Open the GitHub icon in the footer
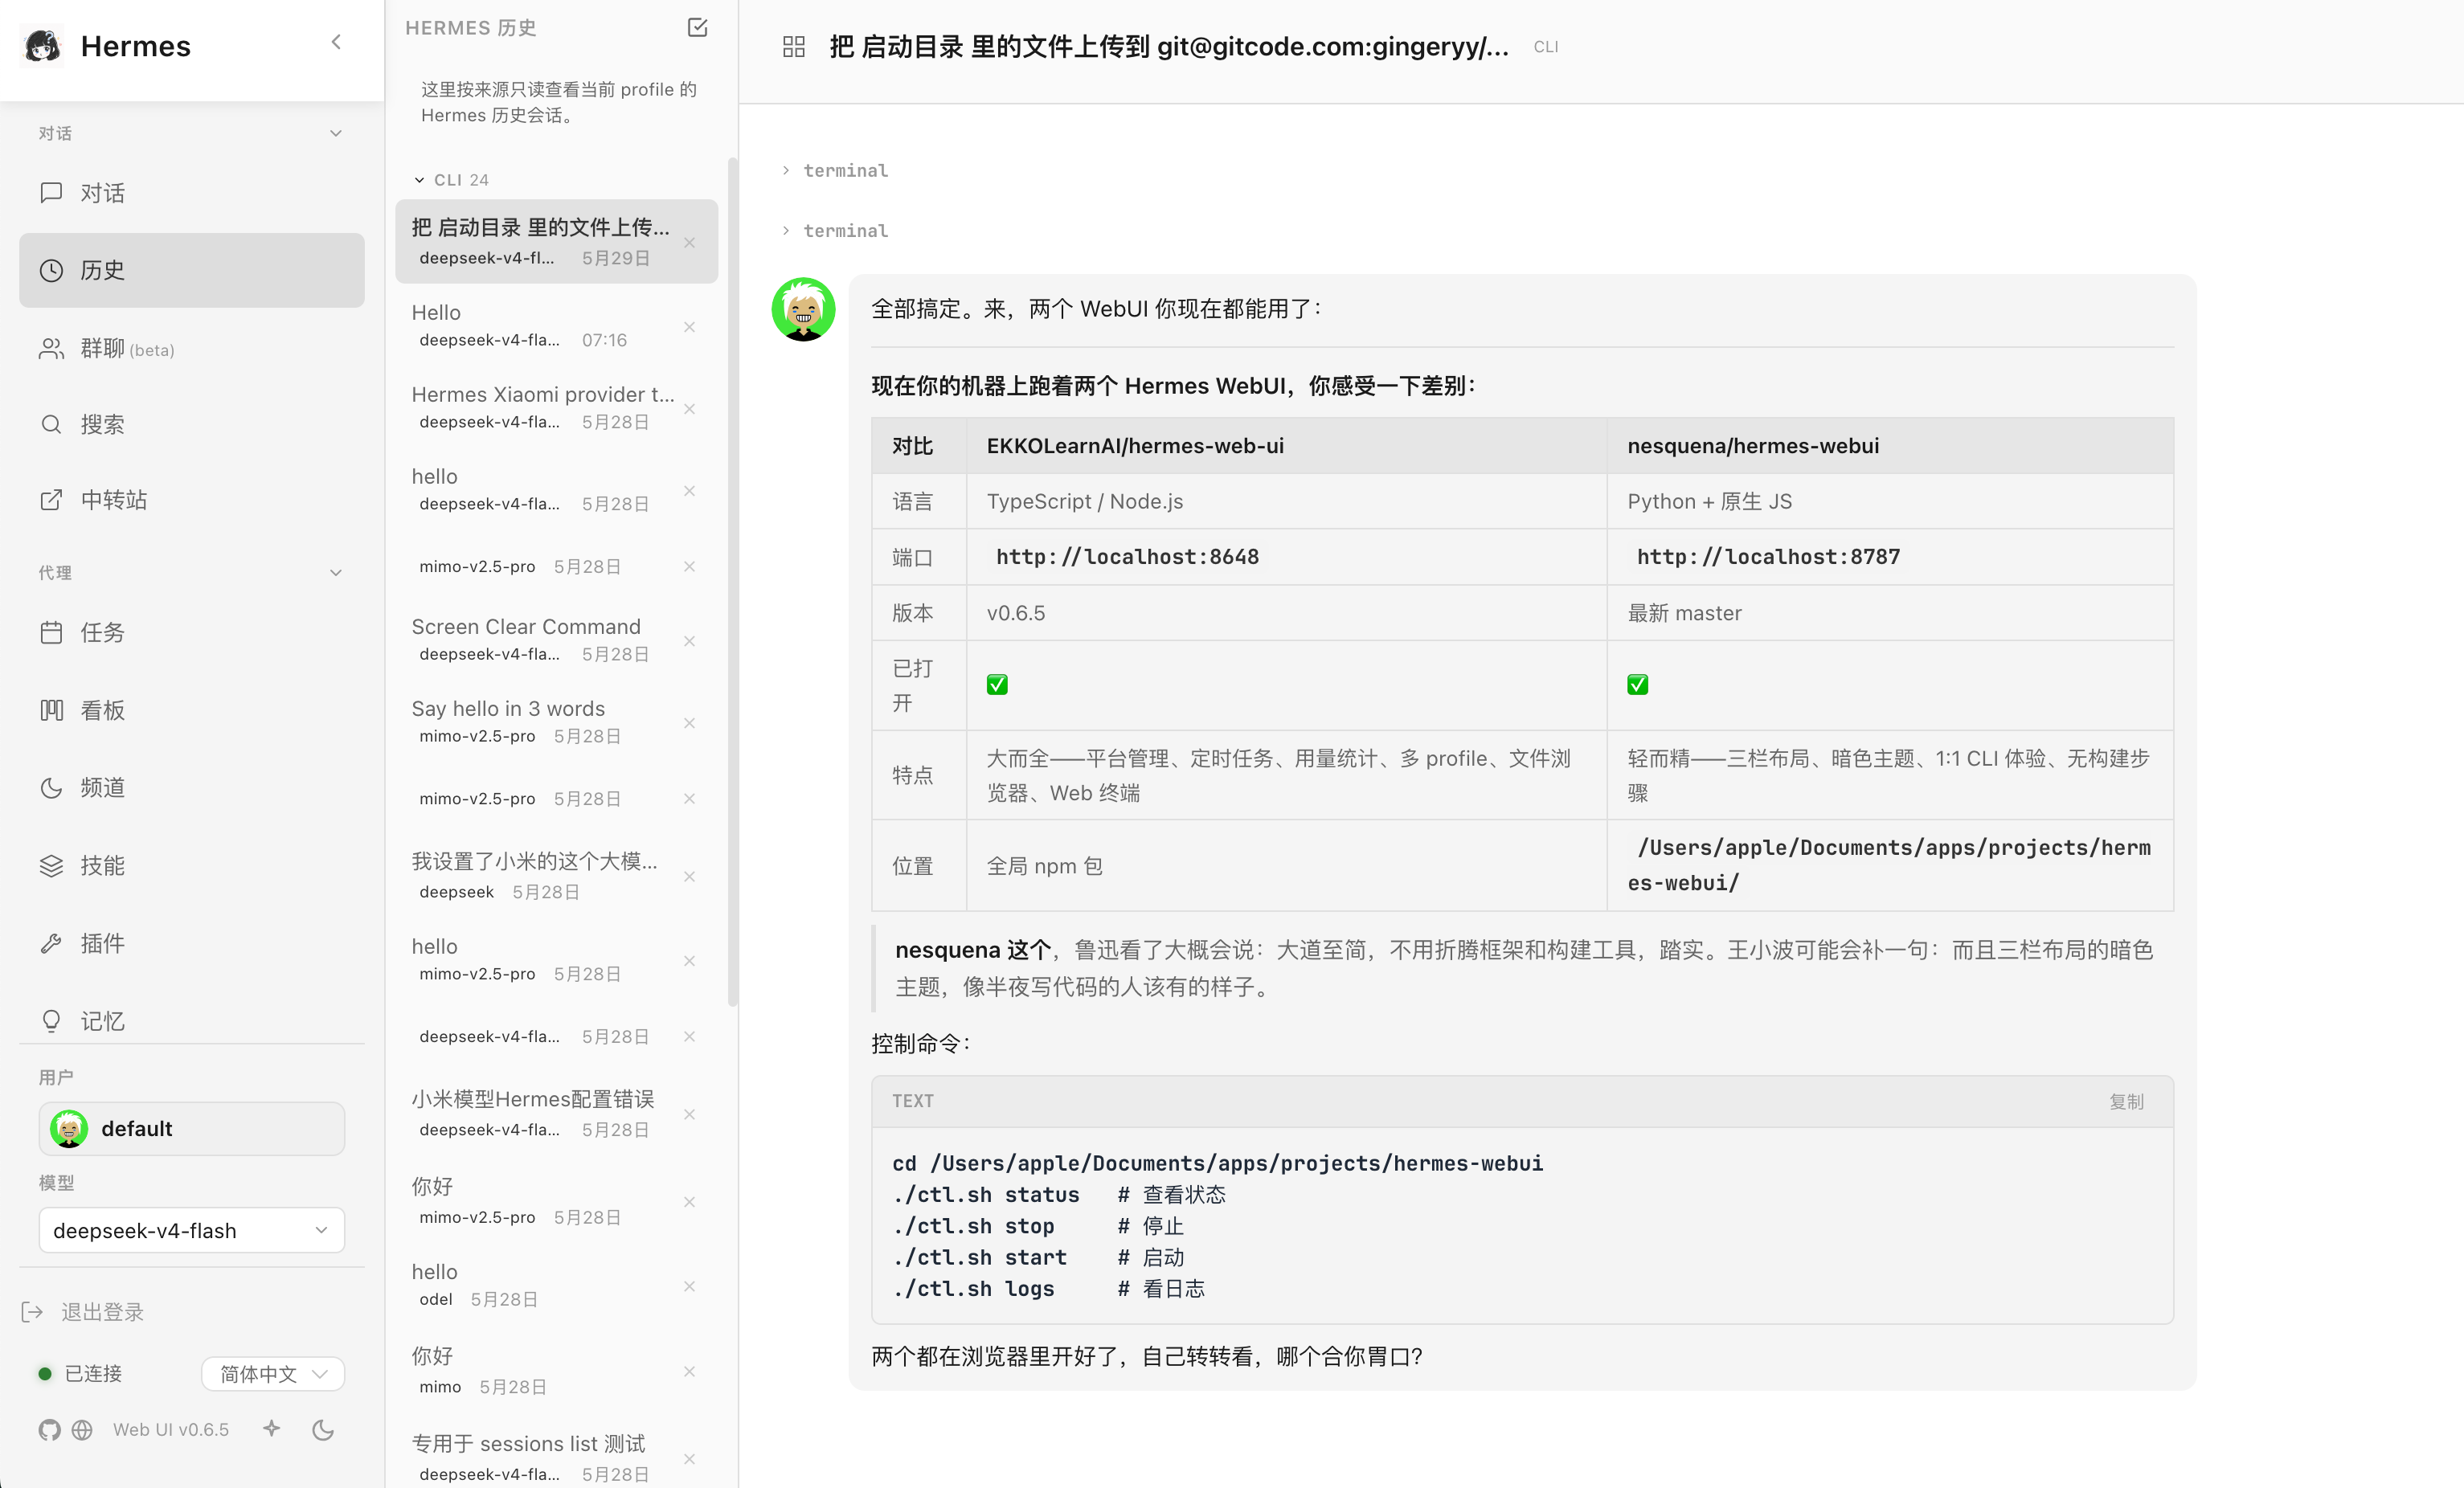The image size is (2464, 1488). coord(49,1430)
